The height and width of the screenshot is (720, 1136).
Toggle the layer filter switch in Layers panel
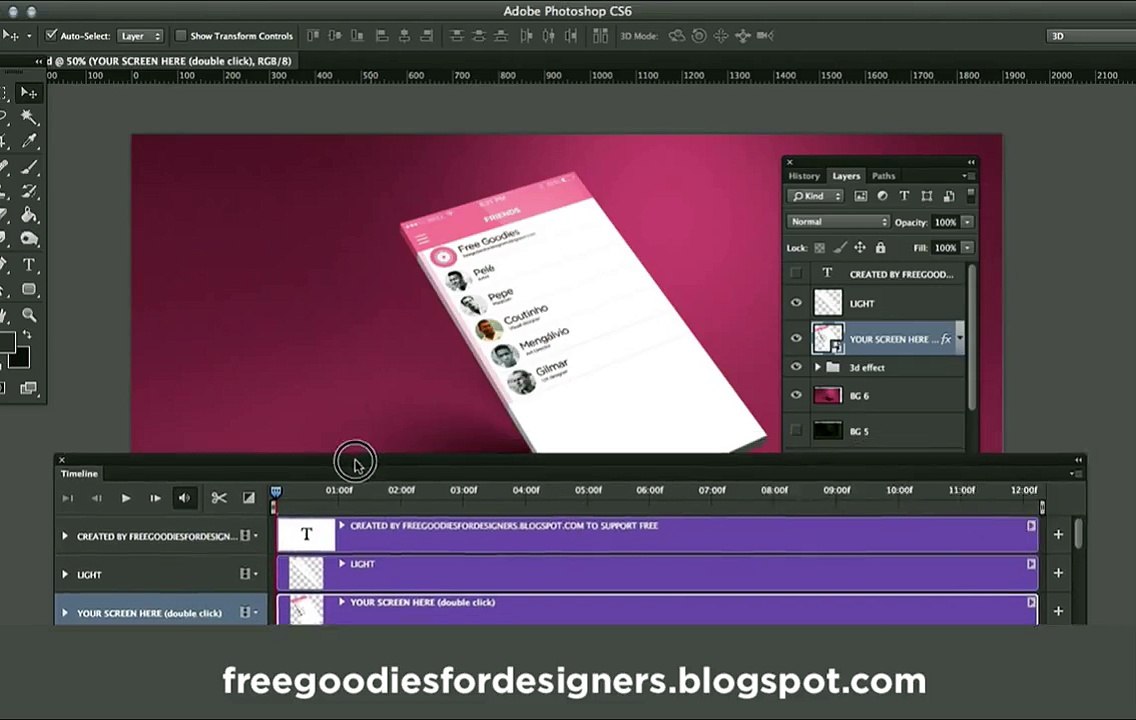tap(971, 196)
